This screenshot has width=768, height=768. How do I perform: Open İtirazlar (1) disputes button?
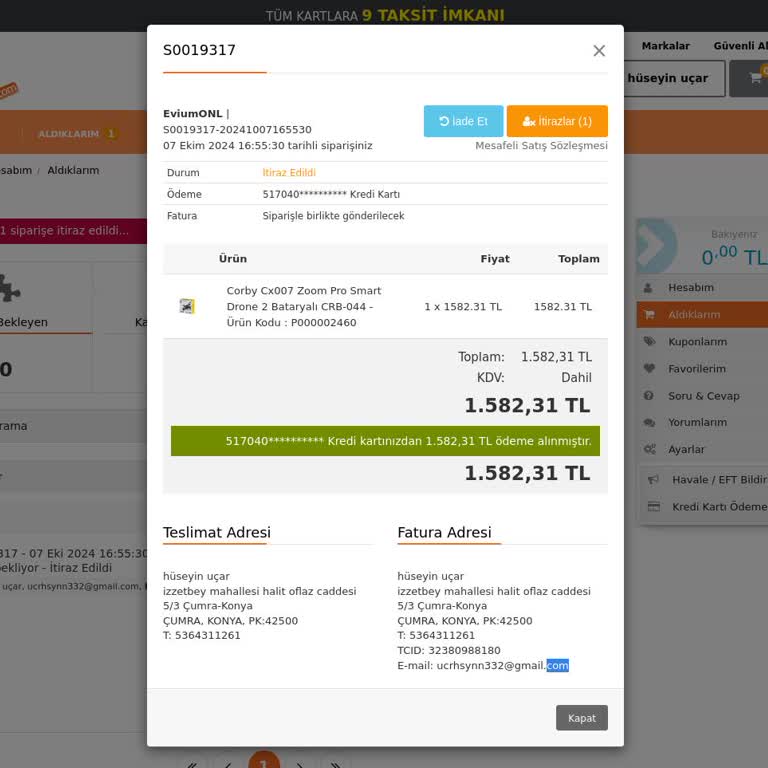point(557,121)
